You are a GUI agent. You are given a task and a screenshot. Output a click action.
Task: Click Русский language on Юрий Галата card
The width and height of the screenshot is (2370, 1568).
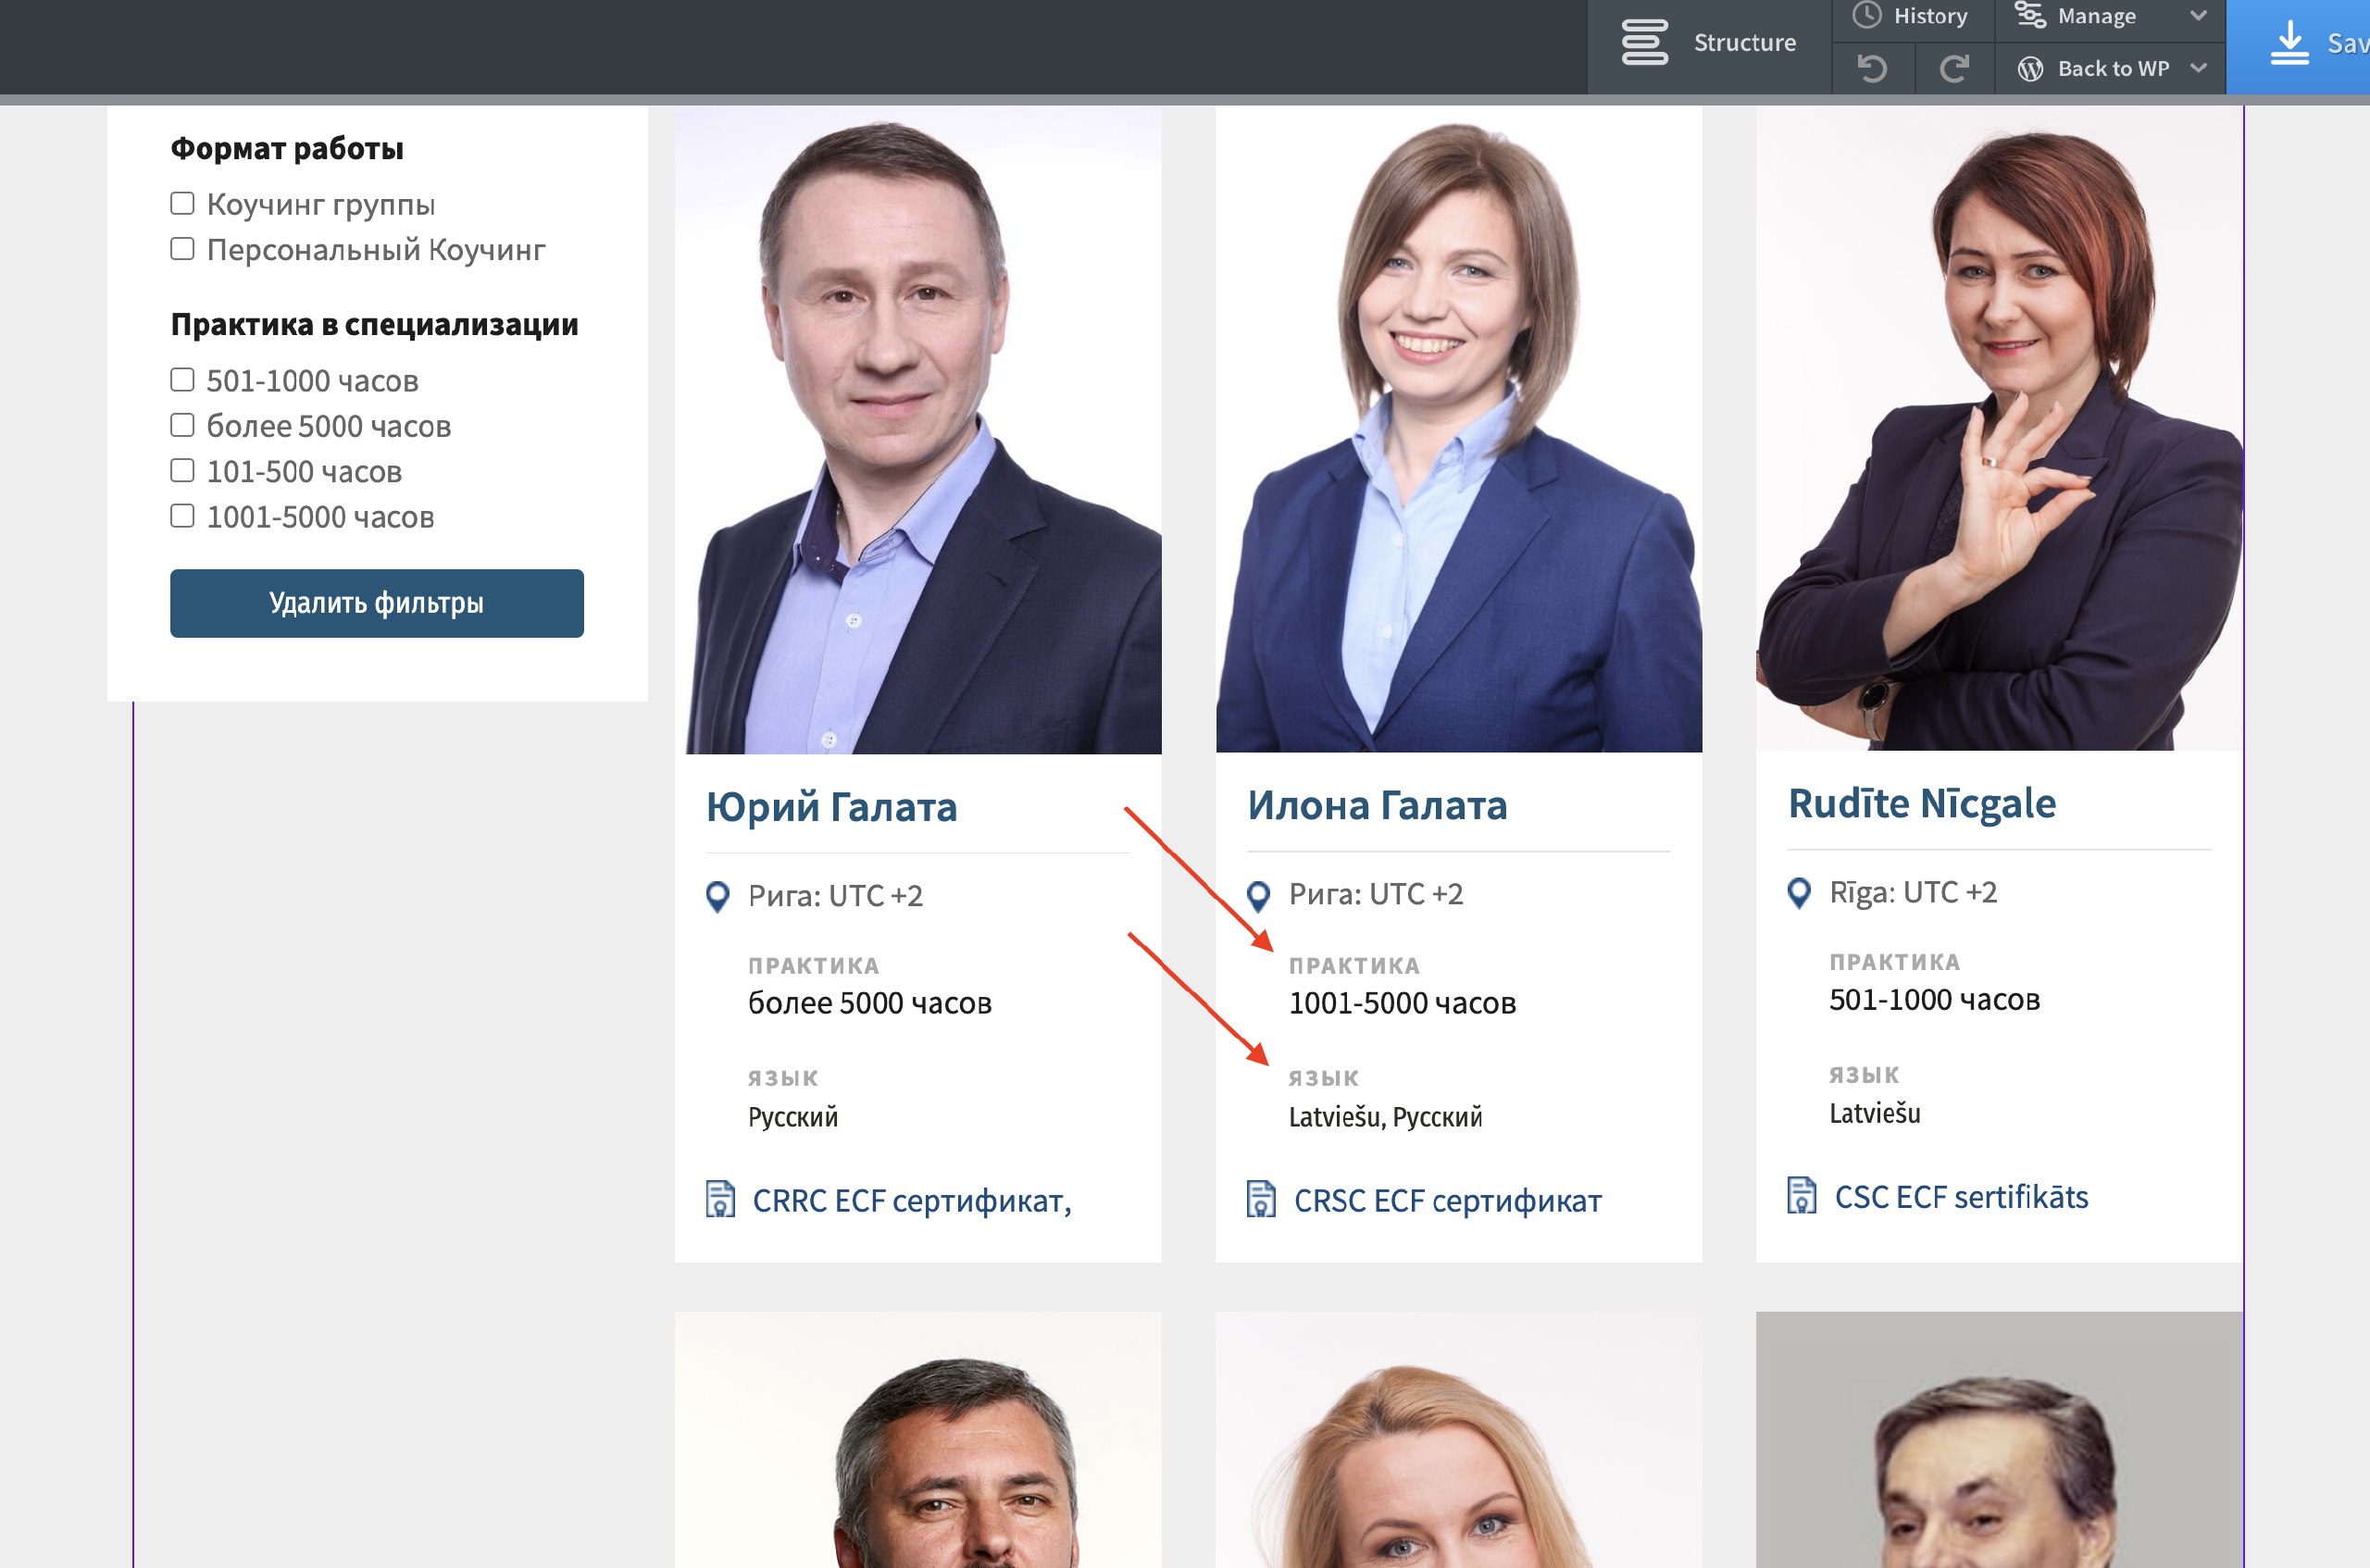(x=793, y=1117)
